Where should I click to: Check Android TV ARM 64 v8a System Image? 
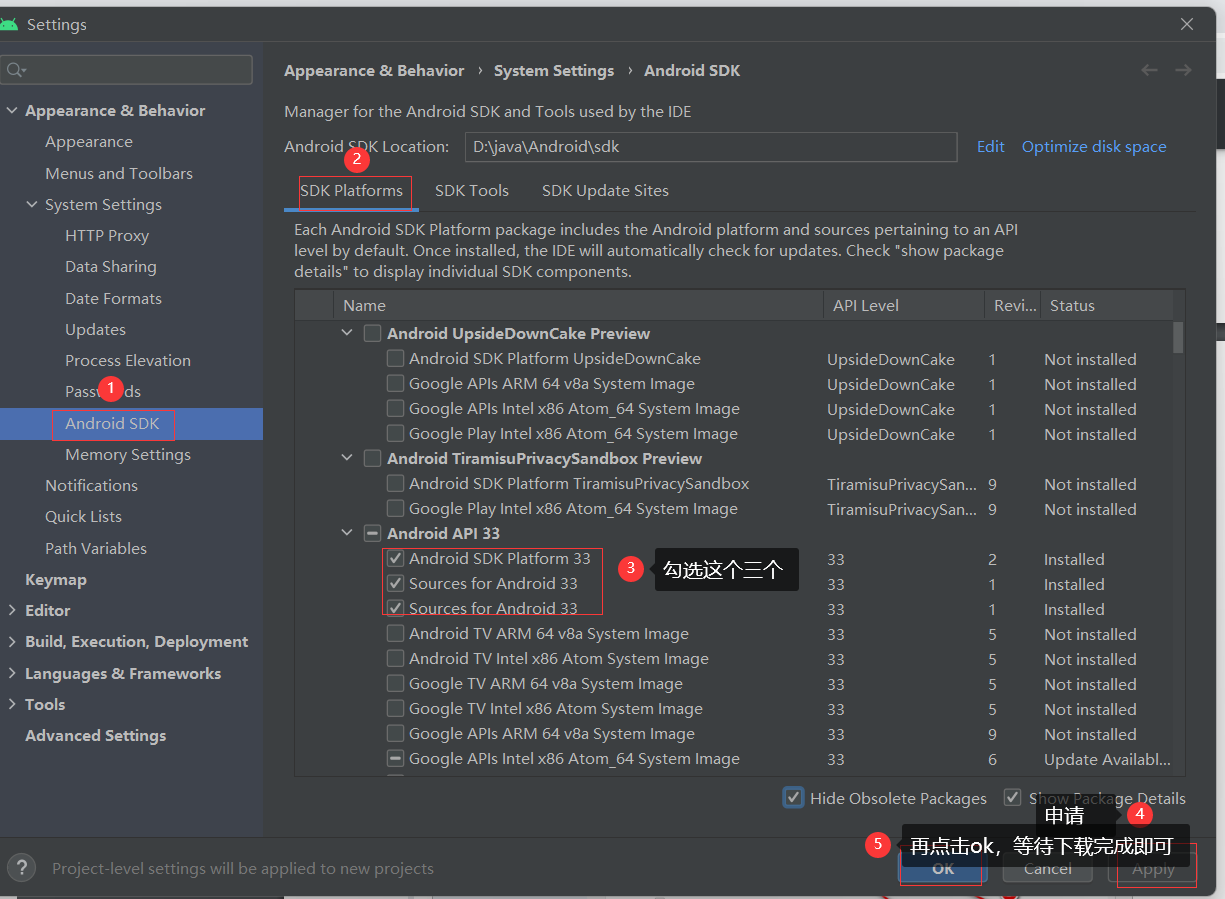[x=395, y=633]
